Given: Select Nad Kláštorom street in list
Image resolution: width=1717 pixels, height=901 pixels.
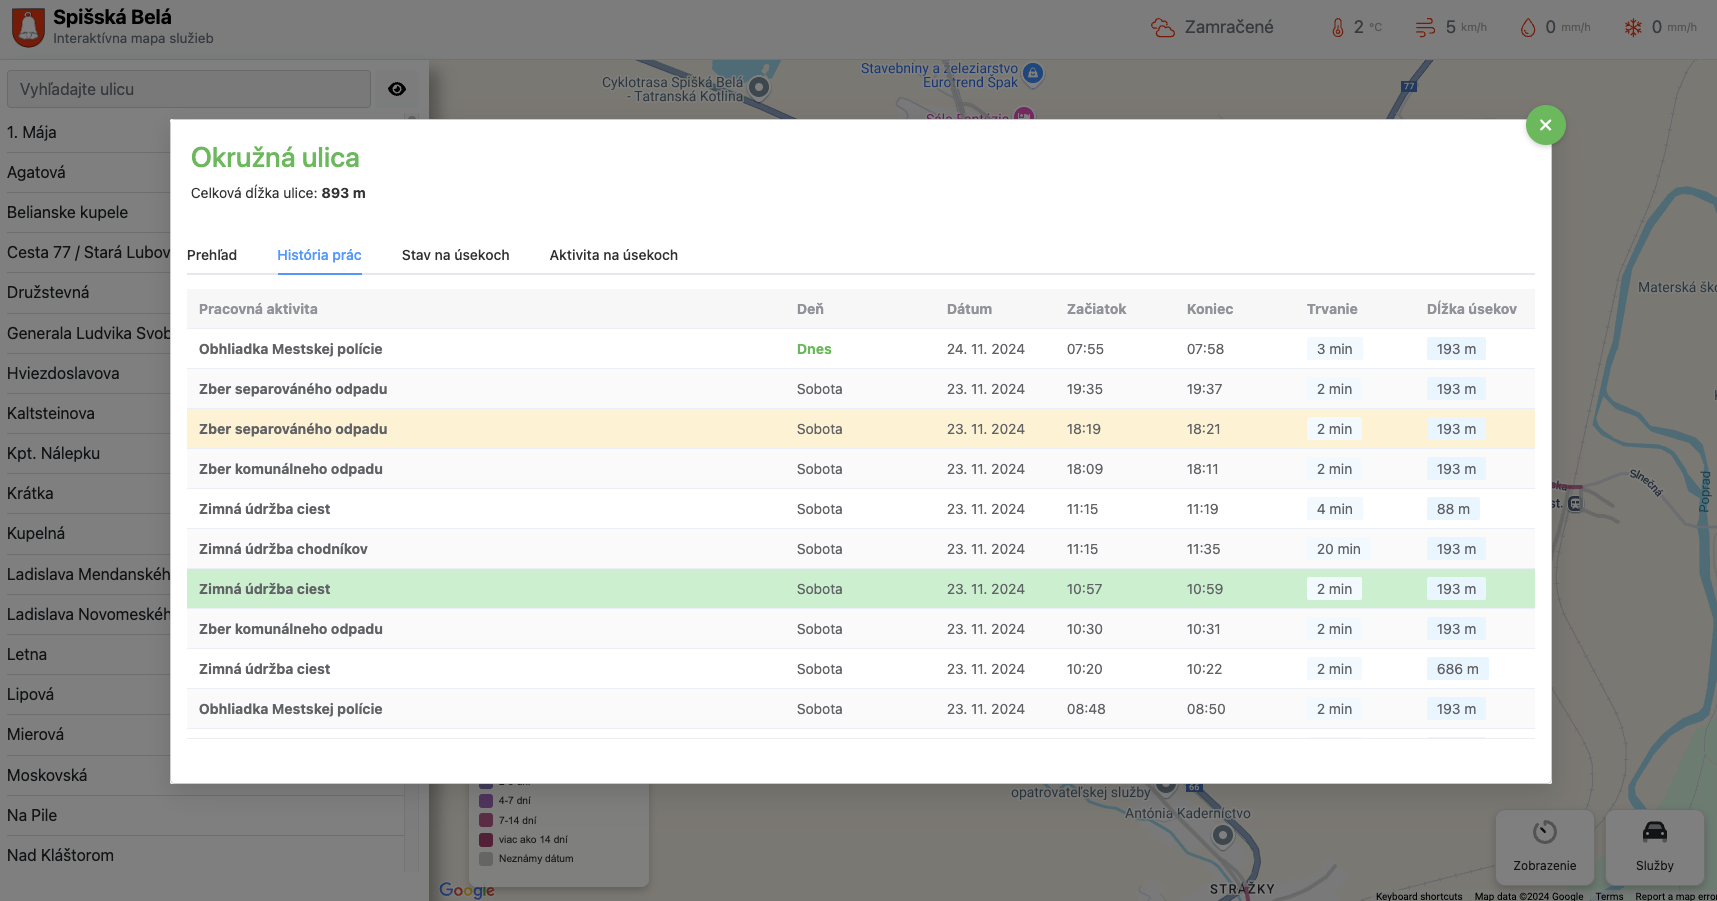Looking at the screenshot, I should [x=205, y=855].
